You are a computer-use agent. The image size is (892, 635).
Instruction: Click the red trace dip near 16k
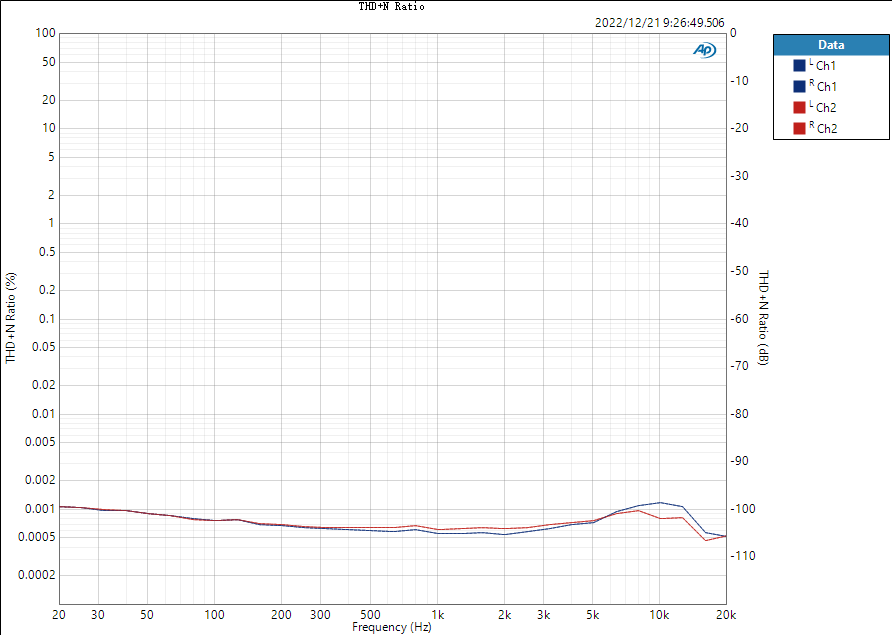[706, 540]
